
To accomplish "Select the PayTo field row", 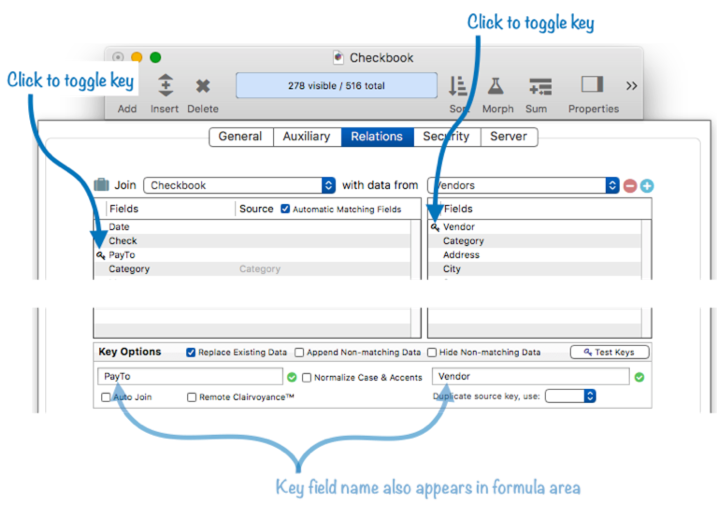I will (253, 255).
